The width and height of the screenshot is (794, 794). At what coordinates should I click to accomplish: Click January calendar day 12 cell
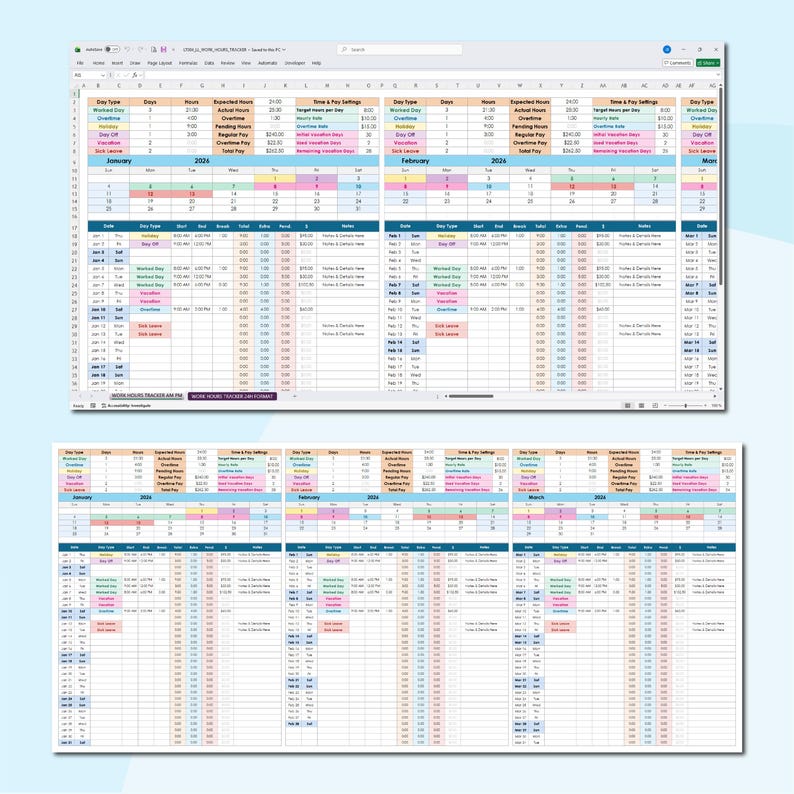coord(150,194)
